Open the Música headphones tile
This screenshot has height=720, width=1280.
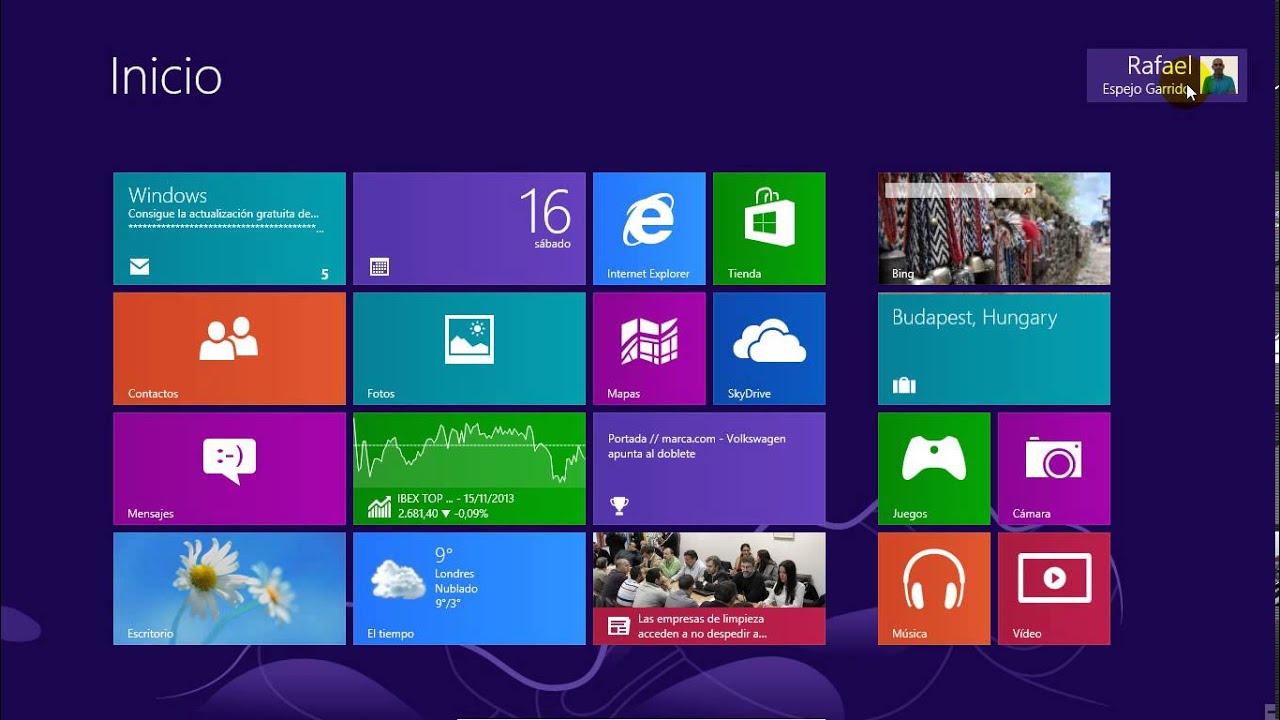point(934,588)
